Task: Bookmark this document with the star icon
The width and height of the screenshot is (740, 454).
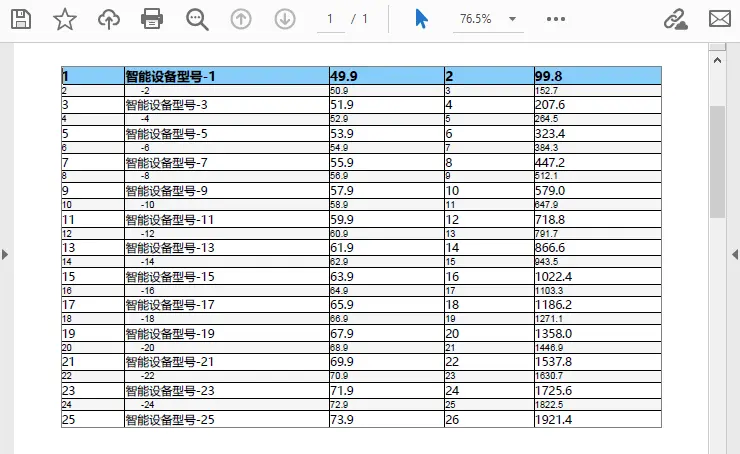Action: (x=65, y=19)
